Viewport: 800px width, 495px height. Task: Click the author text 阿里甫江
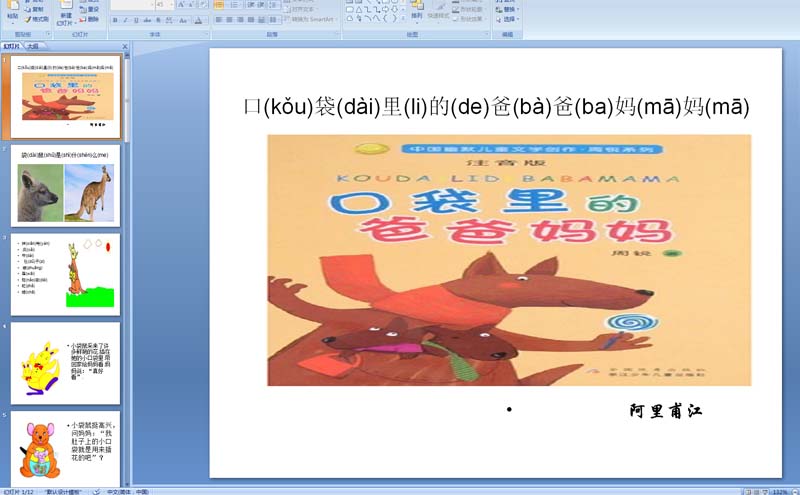pyautogui.click(x=666, y=411)
